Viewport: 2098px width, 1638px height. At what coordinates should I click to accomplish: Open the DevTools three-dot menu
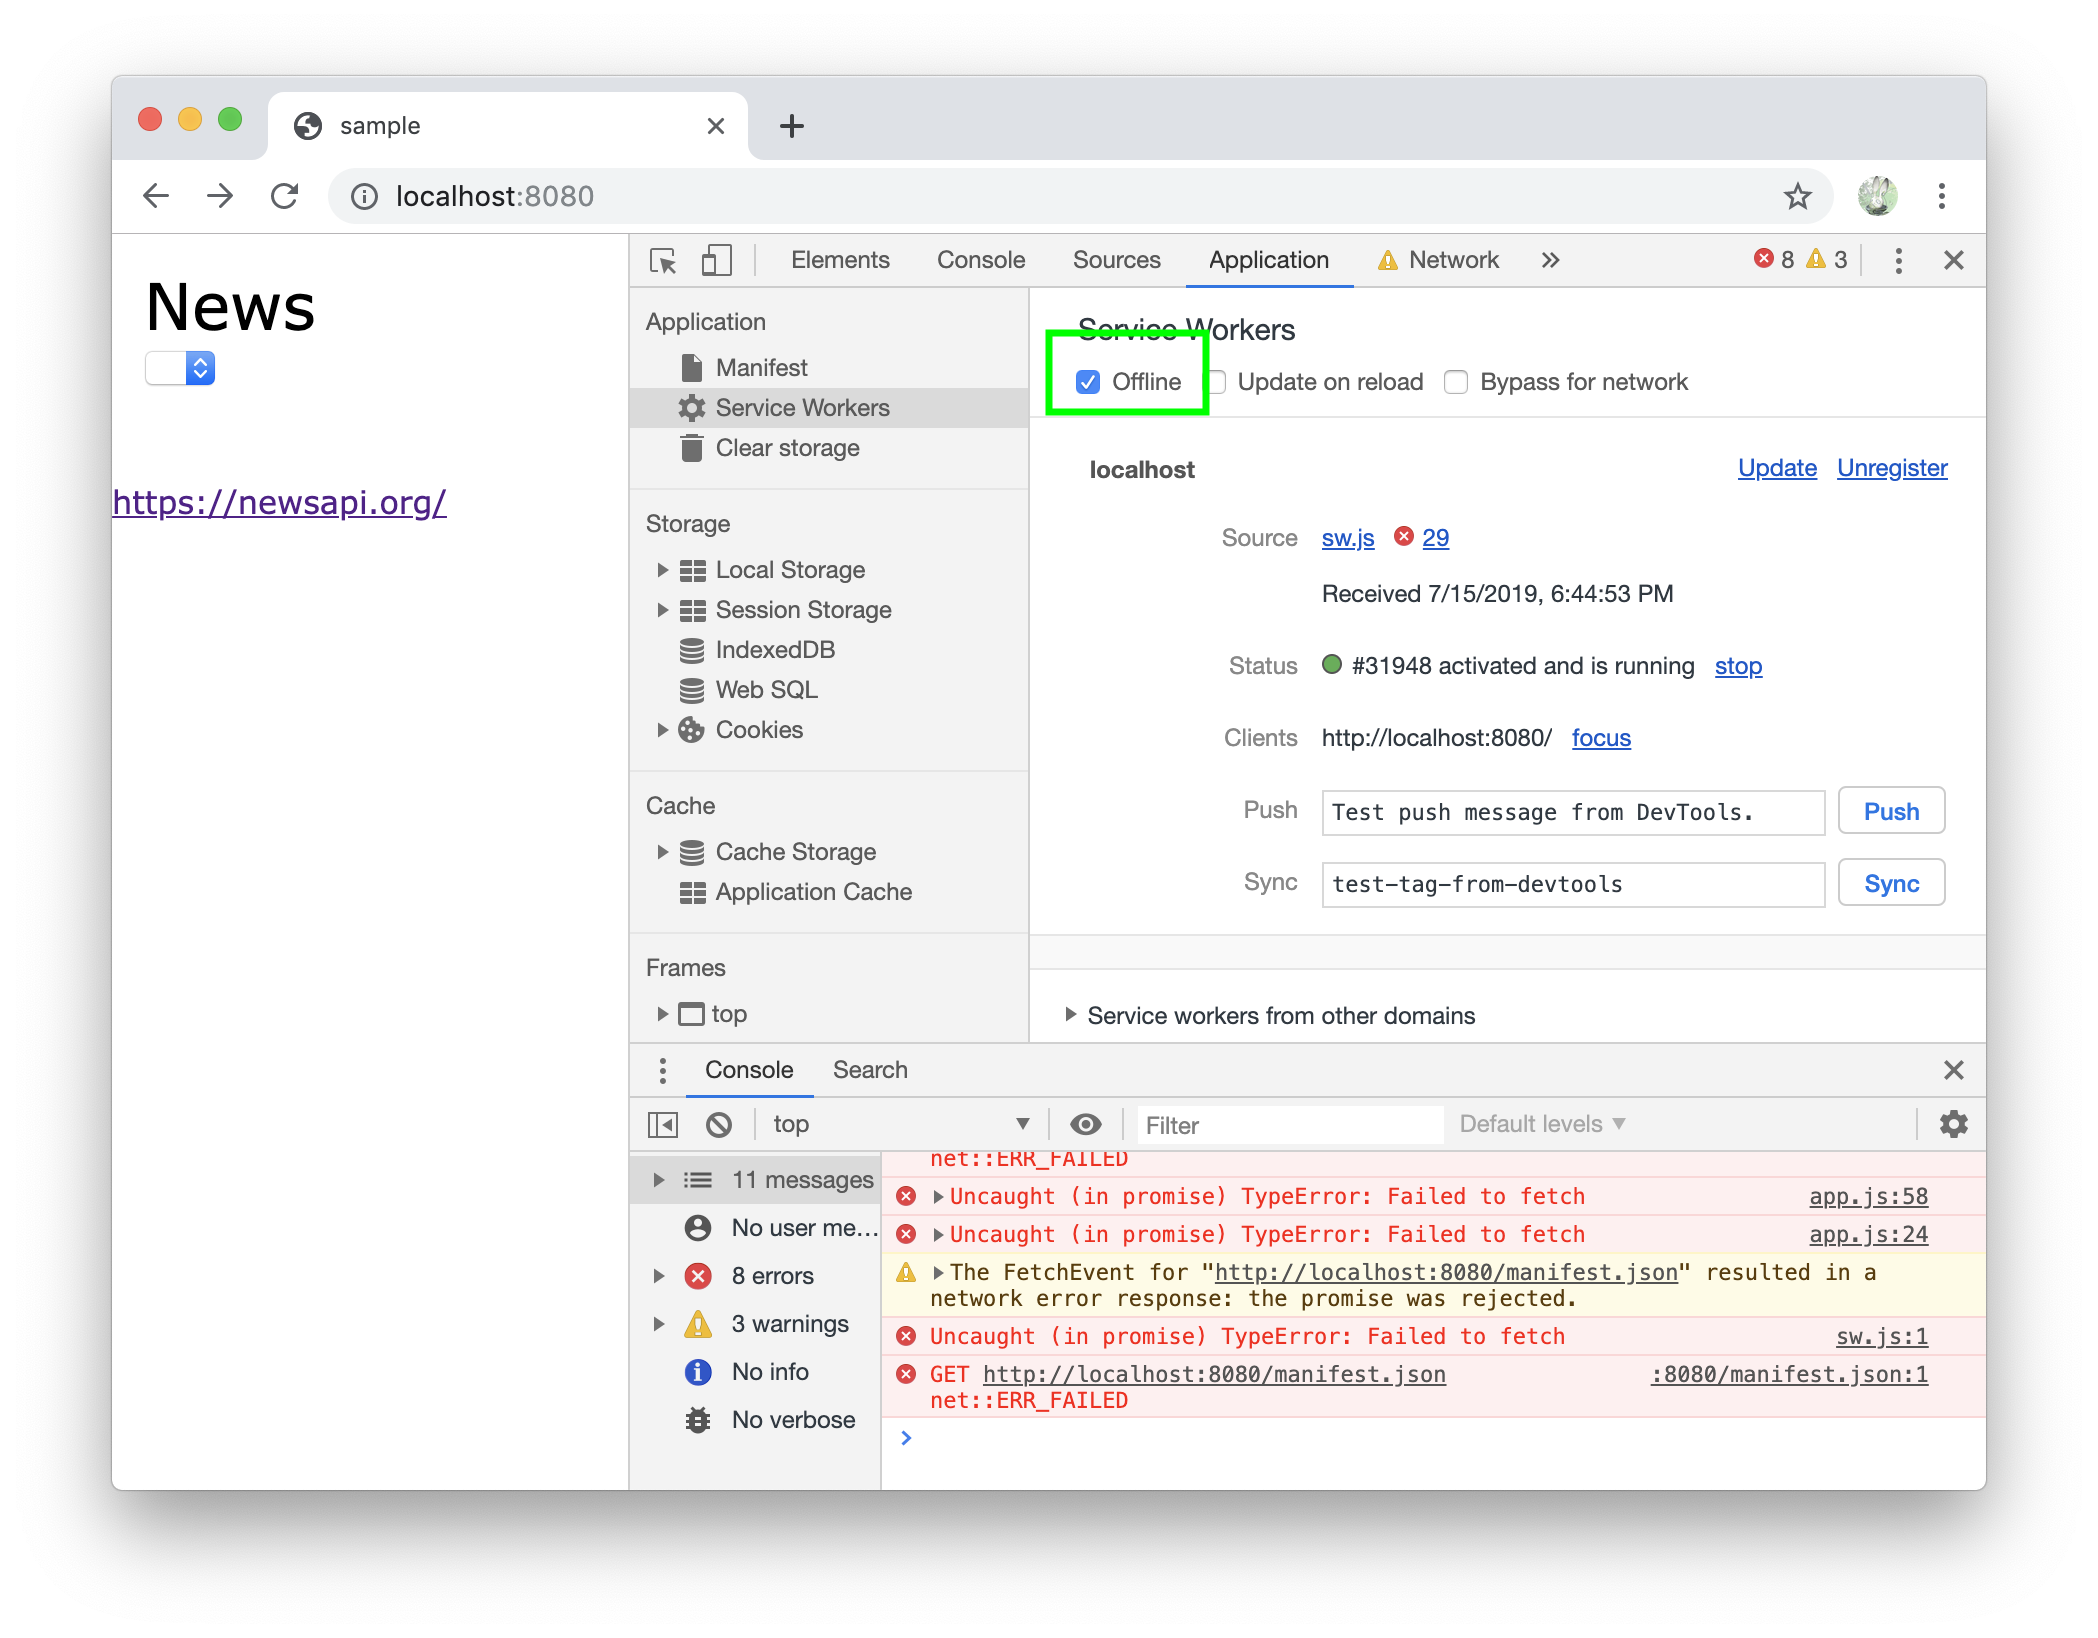tap(1897, 259)
